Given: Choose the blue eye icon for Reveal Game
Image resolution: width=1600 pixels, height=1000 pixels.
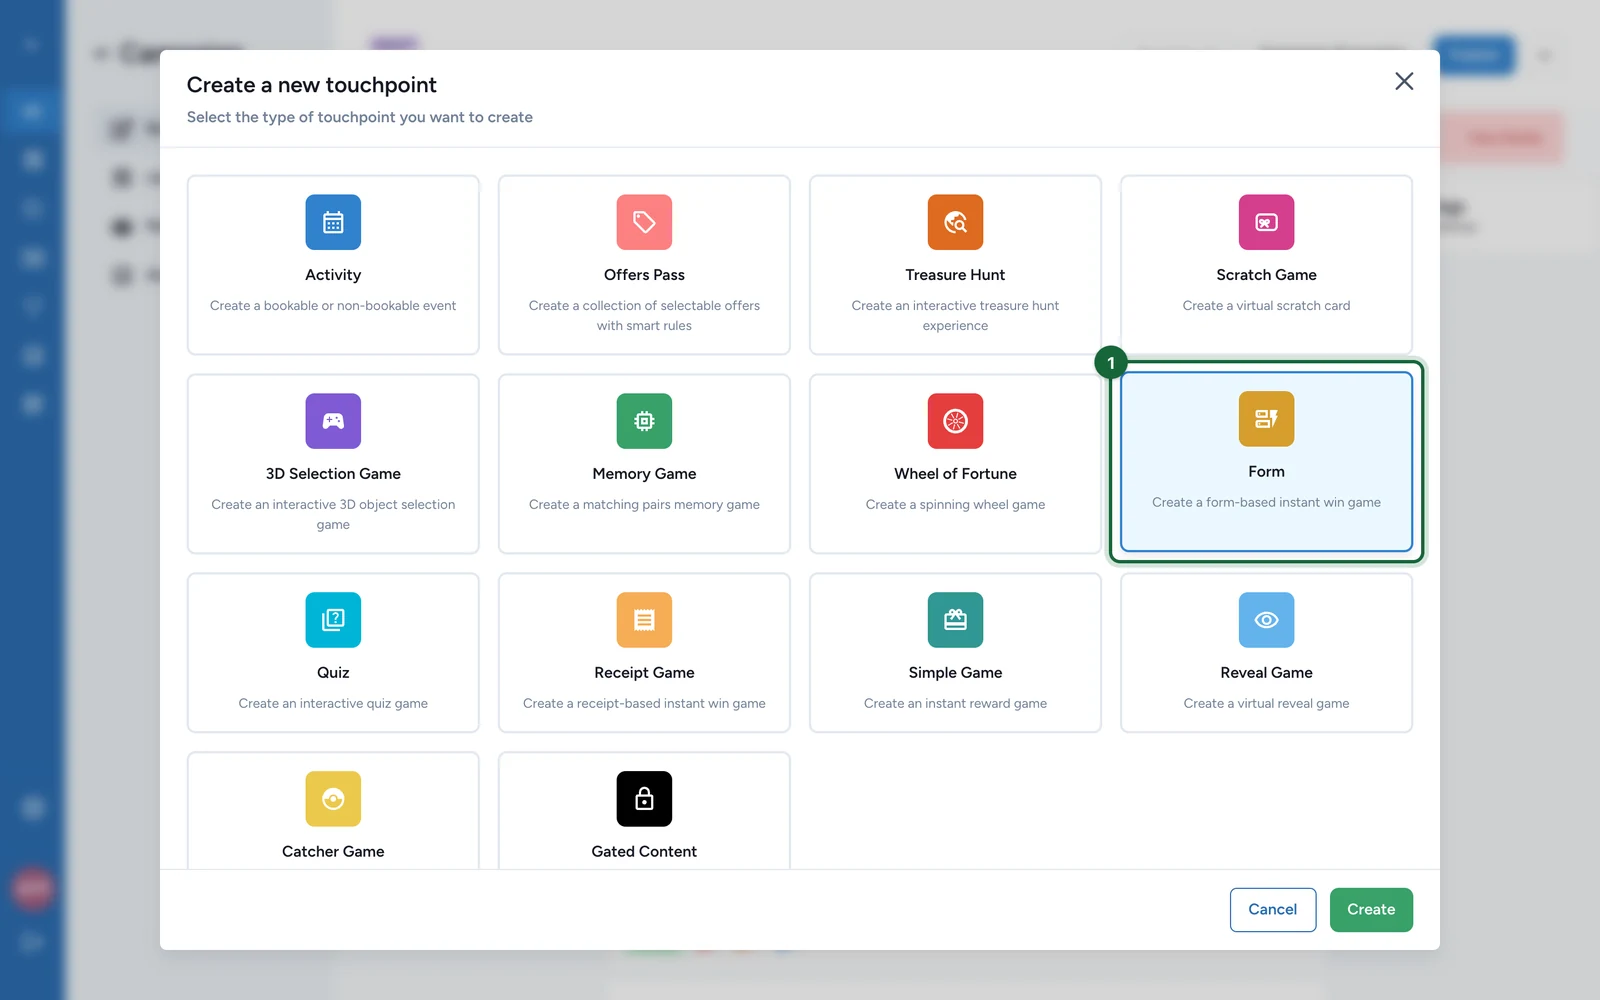Looking at the screenshot, I should pyautogui.click(x=1266, y=620).
